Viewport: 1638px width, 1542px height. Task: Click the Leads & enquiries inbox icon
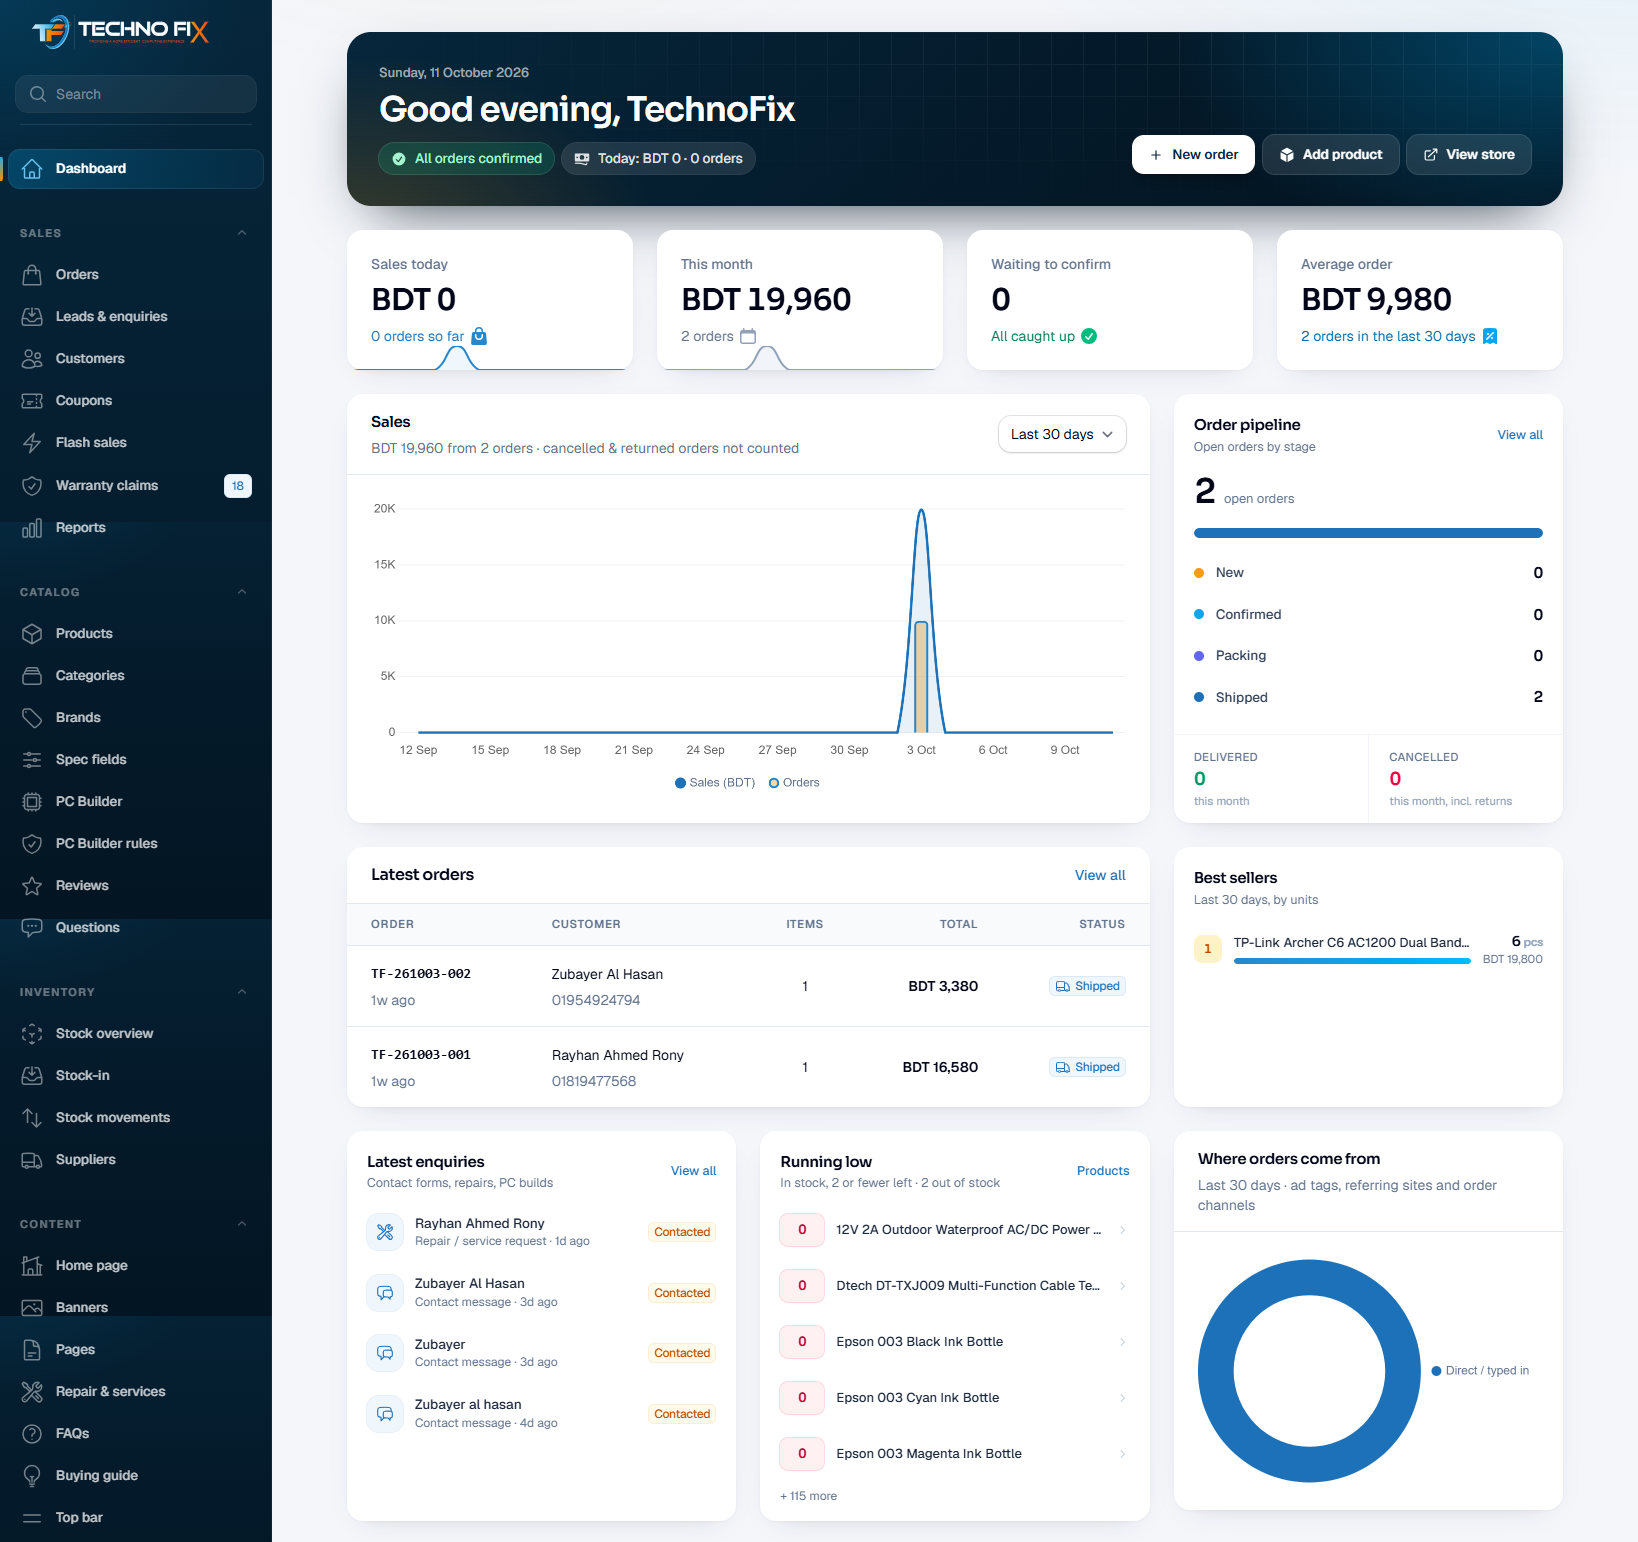click(32, 317)
